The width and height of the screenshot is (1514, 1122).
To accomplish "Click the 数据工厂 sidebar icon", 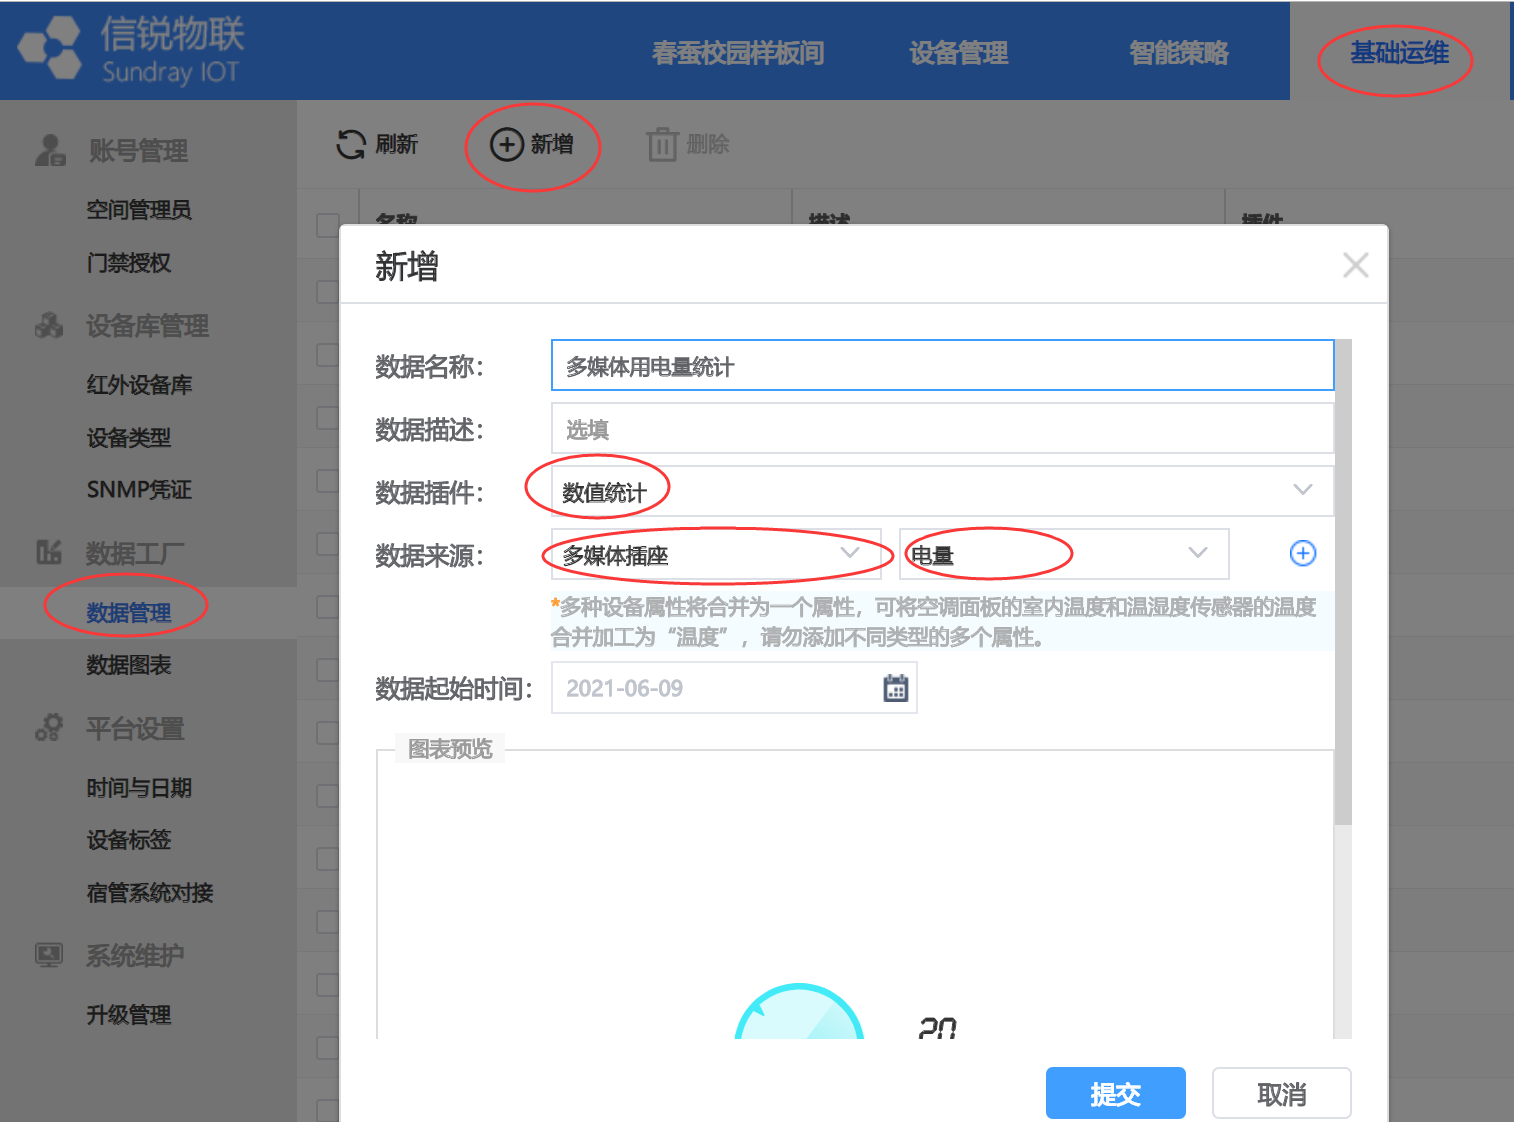I will pyautogui.click(x=49, y=552).
